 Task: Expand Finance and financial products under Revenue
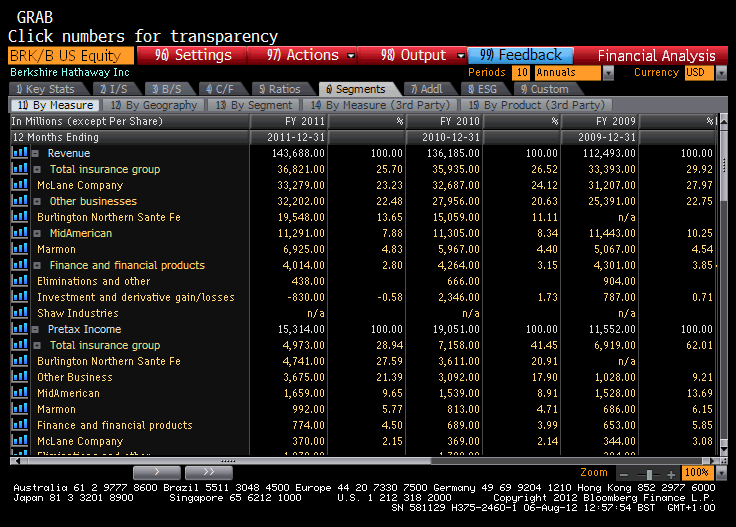(x=37, y=266)
